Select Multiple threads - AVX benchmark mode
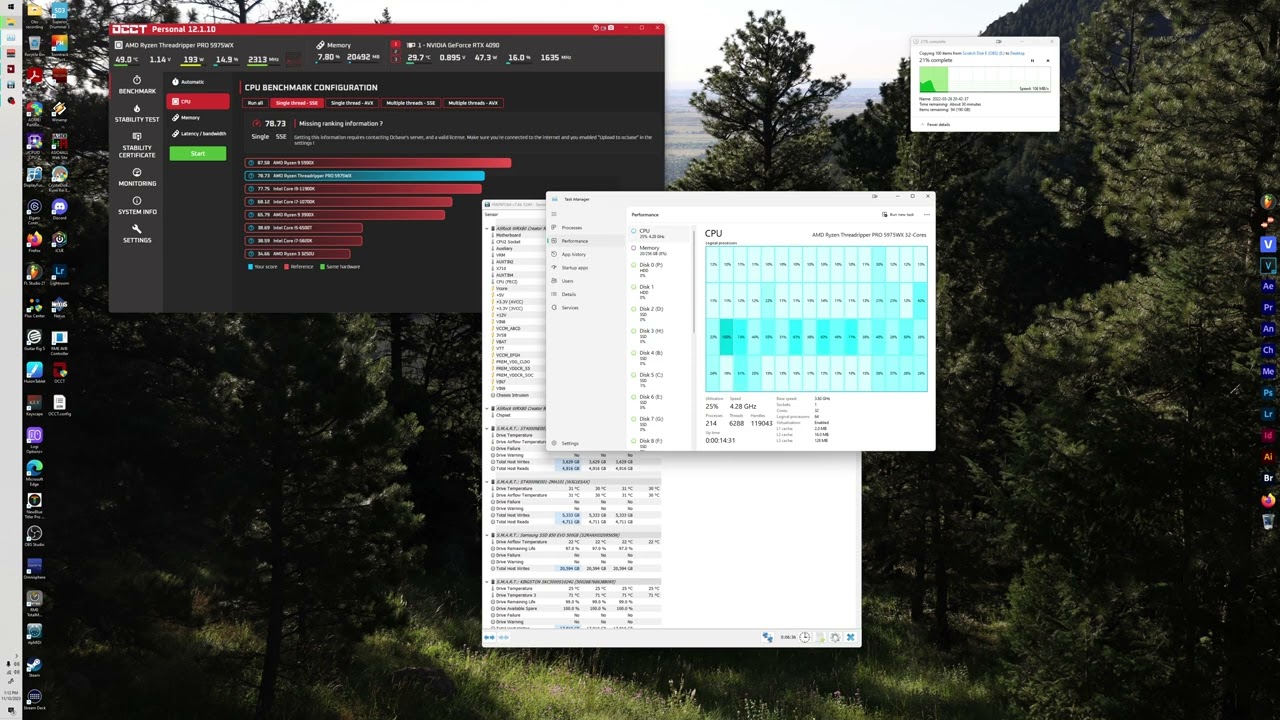1280x720 pixels. pos(472,103)
